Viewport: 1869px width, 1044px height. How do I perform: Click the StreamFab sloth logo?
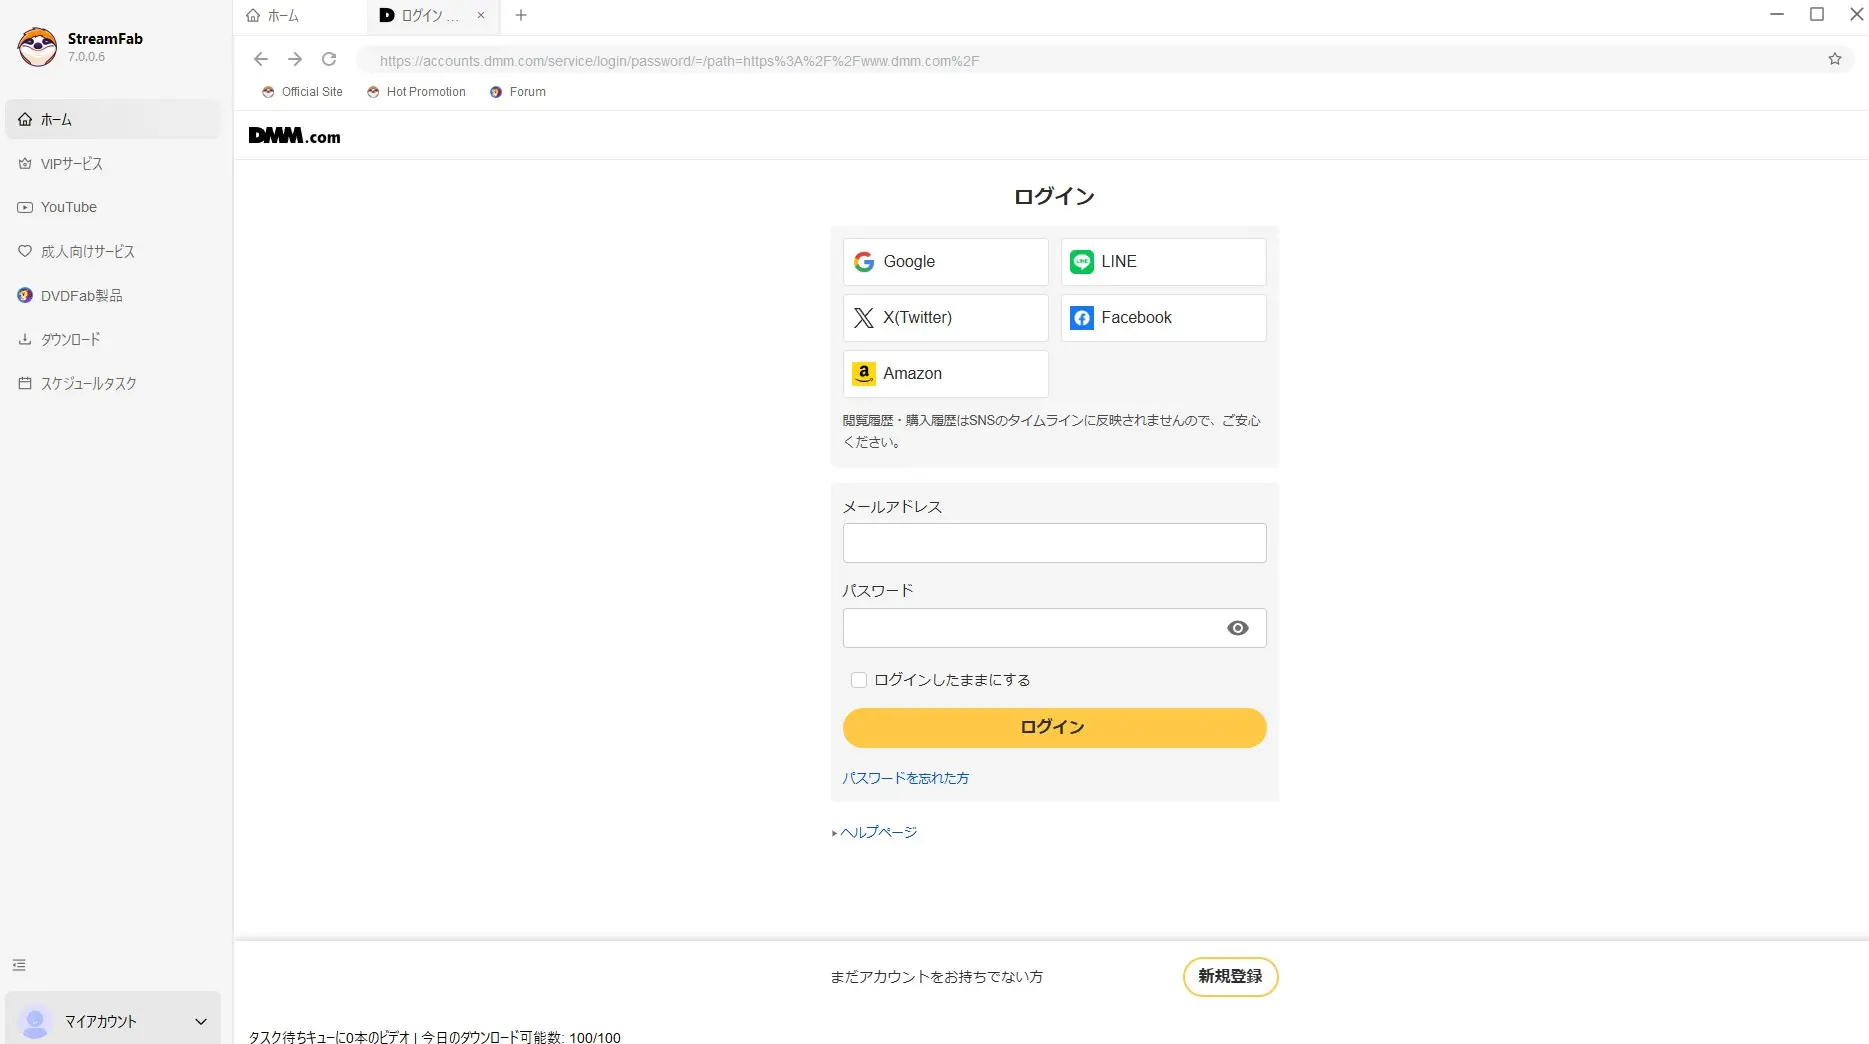point(37,47)
